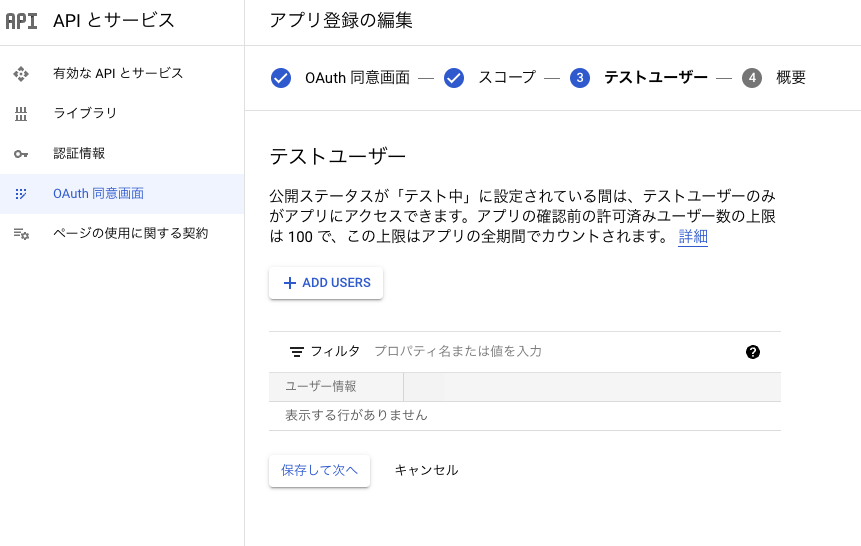Go to the スコープ step label
The height and width of the screenshot is (546, 861).
[507, 77]
